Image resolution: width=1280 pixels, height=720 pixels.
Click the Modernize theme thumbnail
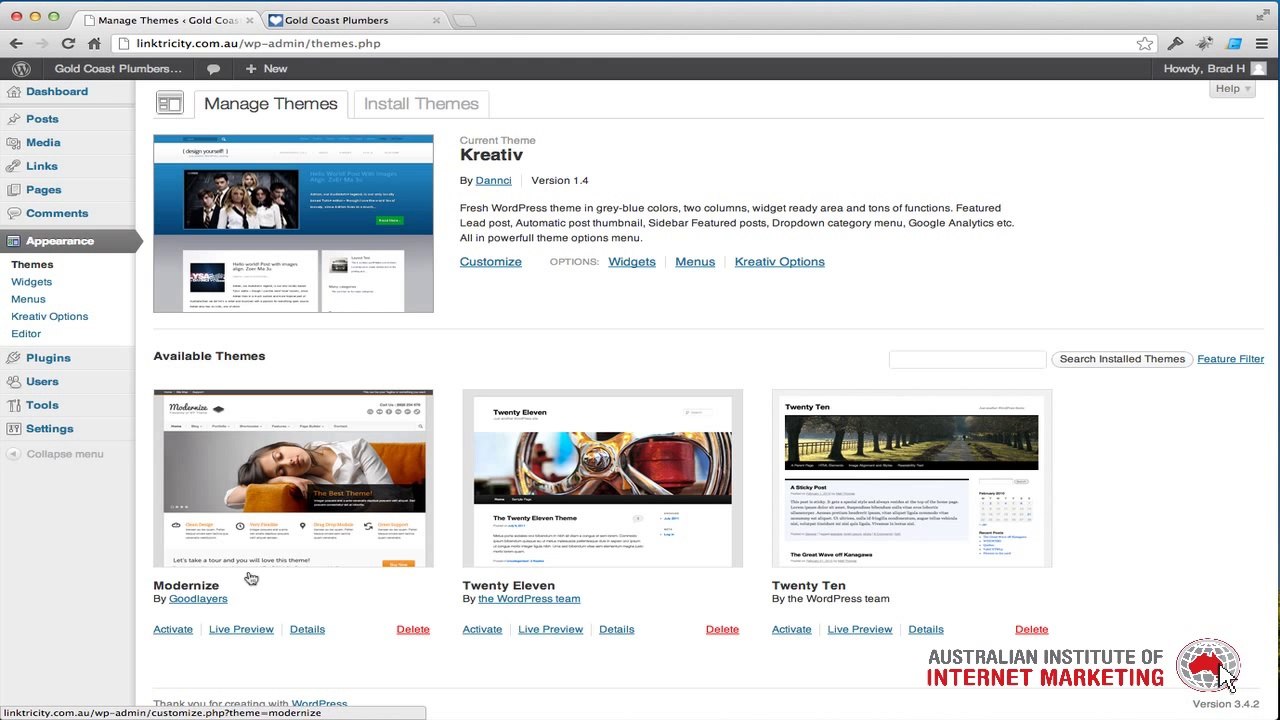click(293, 479)
